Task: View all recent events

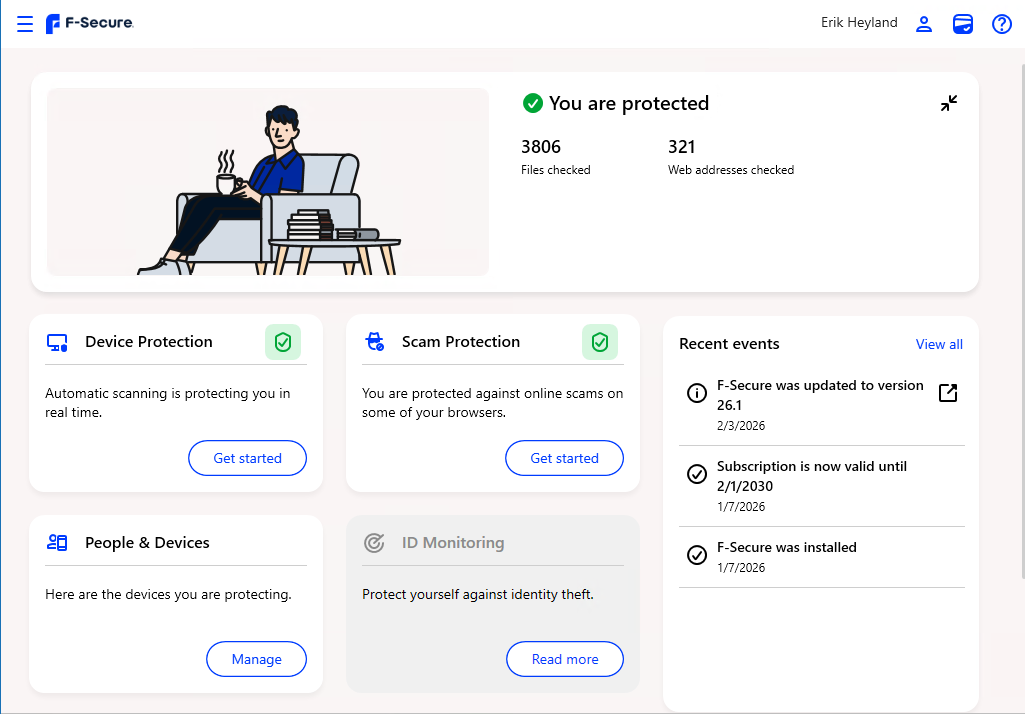Action: click(939, 344)
